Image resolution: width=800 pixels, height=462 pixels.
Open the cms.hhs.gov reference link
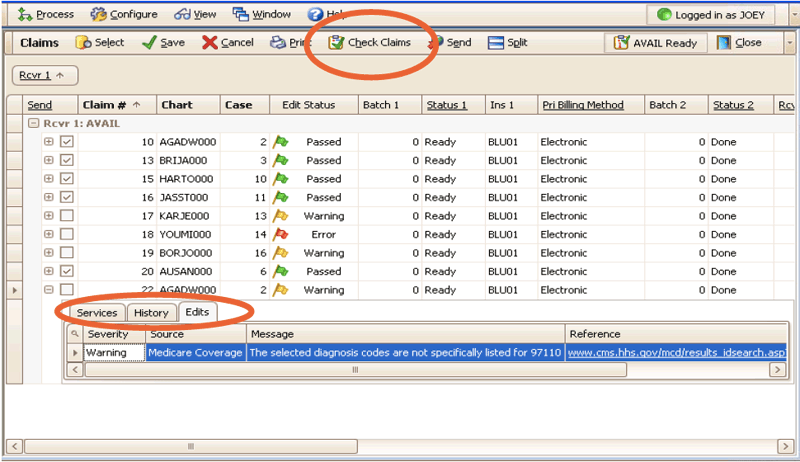tap(677, 352)
